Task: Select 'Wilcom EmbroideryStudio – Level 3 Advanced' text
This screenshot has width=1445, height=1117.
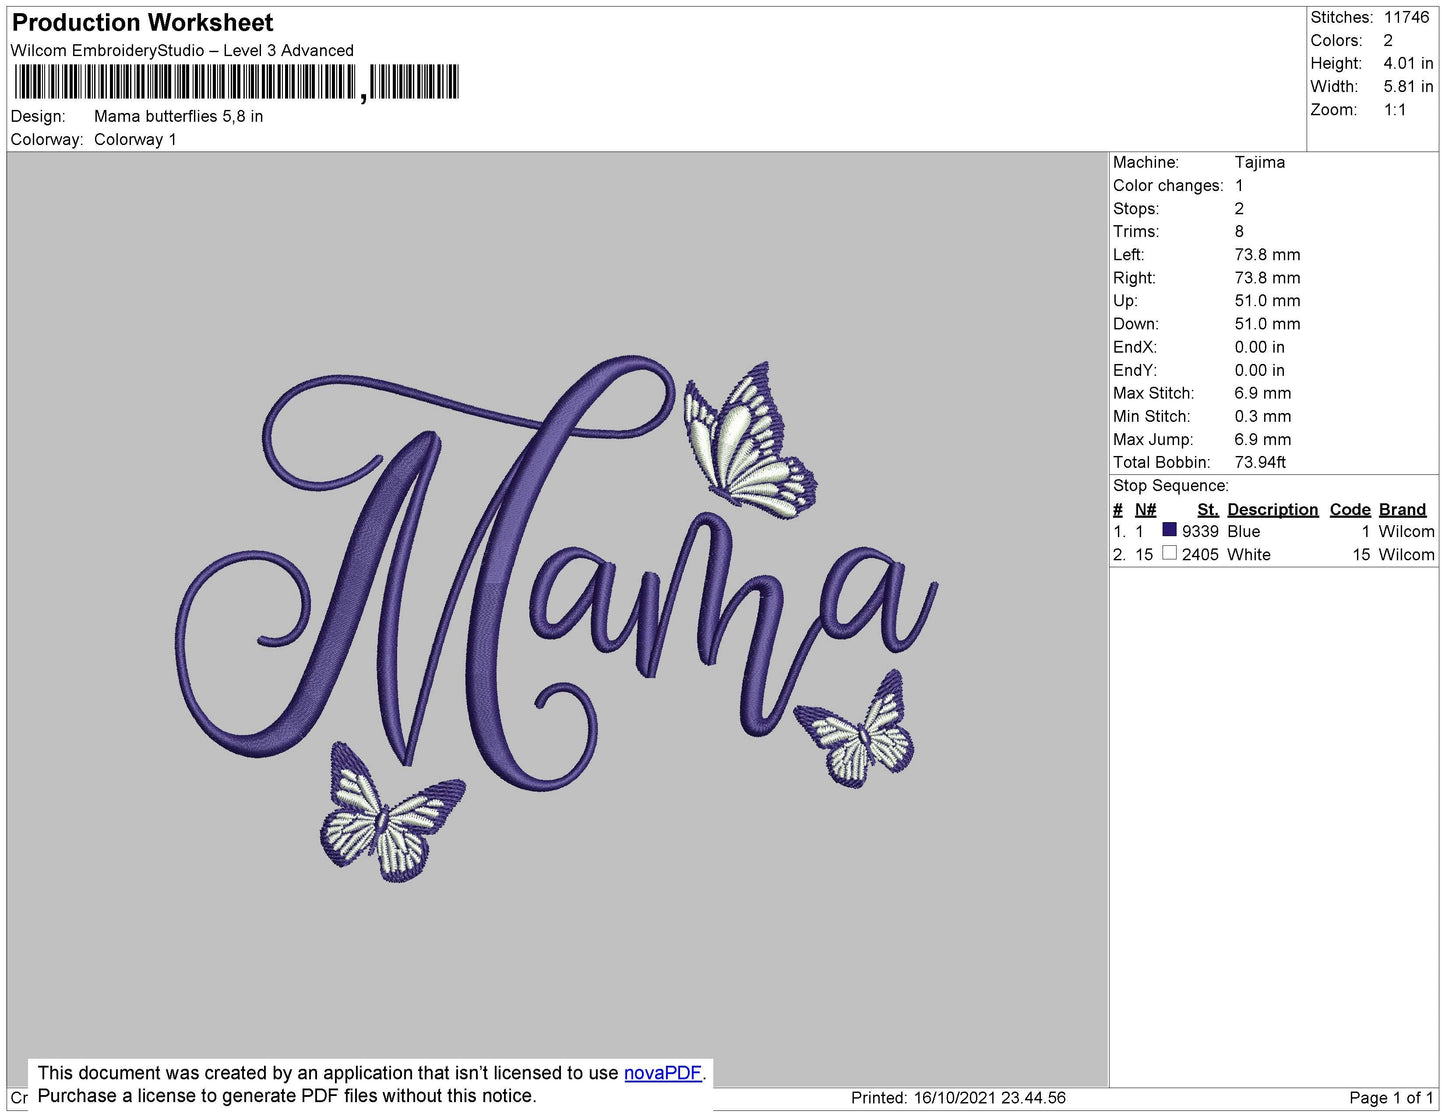Action: coord(182,50)
